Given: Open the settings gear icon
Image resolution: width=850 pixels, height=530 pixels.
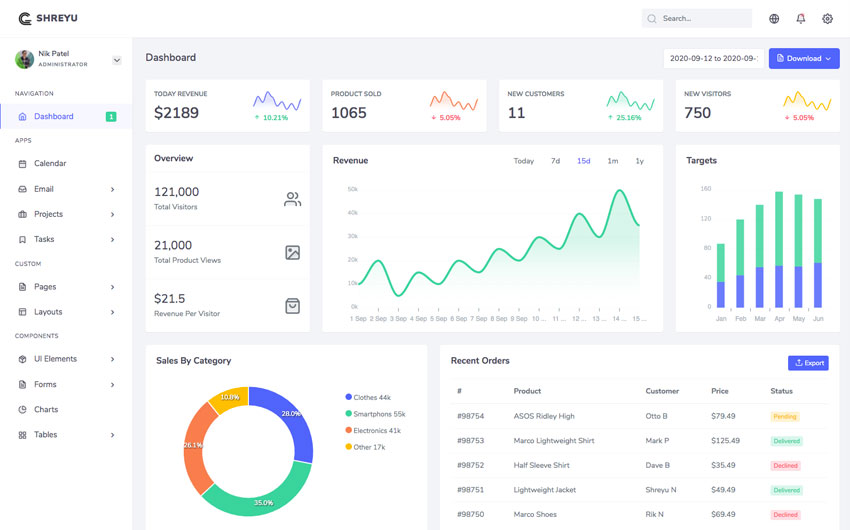Looking at the screenshot, I should point(827,18).
